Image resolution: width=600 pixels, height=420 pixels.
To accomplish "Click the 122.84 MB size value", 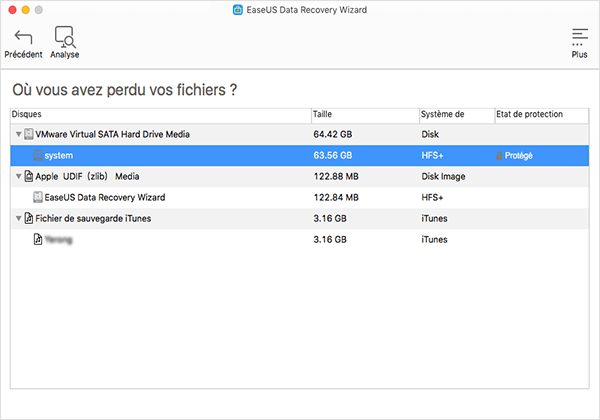I will click(x=336, y=197).
